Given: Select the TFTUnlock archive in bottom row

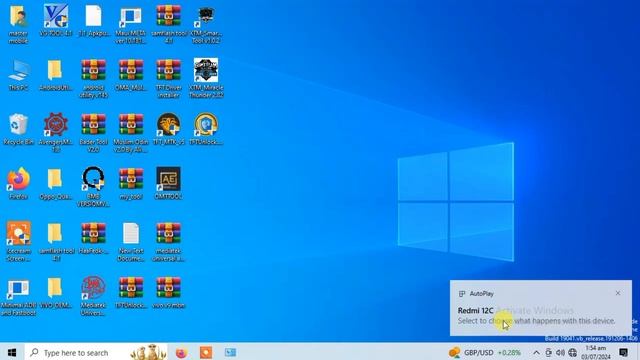Looking at the screenshot, I should coord(131,288).
